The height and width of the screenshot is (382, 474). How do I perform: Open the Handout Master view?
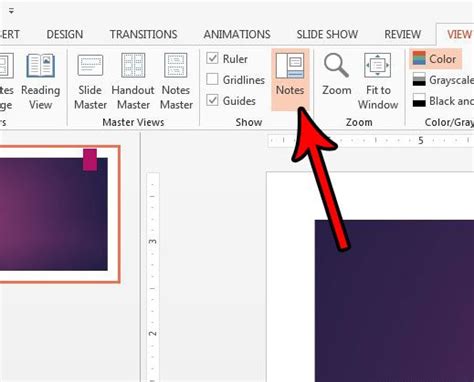(x=133, y=82)
